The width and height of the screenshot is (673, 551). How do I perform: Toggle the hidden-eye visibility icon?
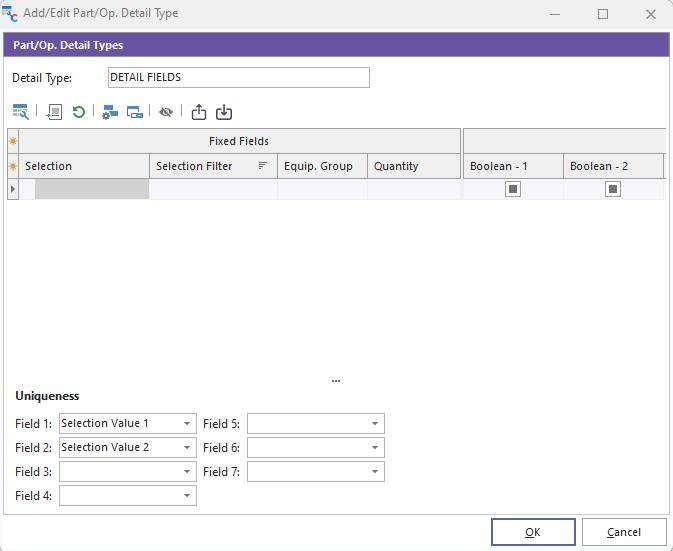click(166, 112)
